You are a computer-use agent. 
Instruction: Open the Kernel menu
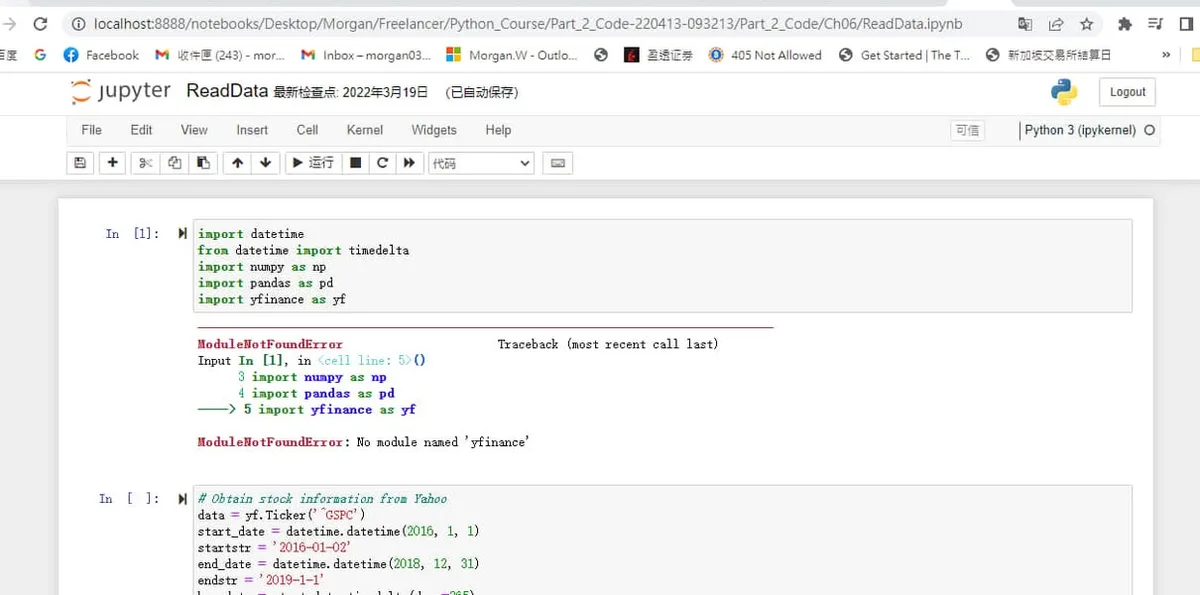click(364, 130)
